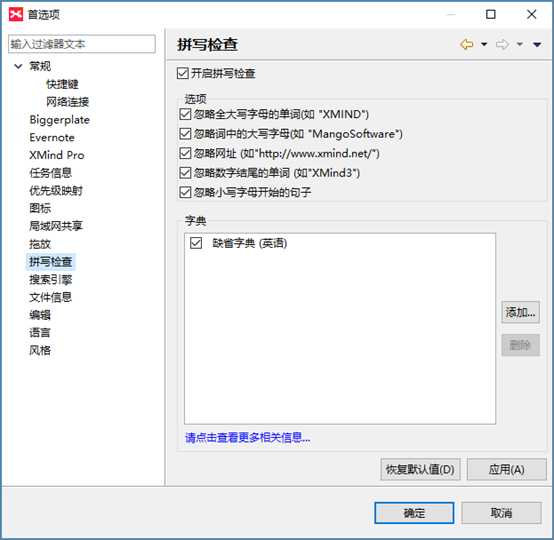Select 图标 in the tree
The width and height of the screenshot is (554, 540).
click(x=40, y=208)
